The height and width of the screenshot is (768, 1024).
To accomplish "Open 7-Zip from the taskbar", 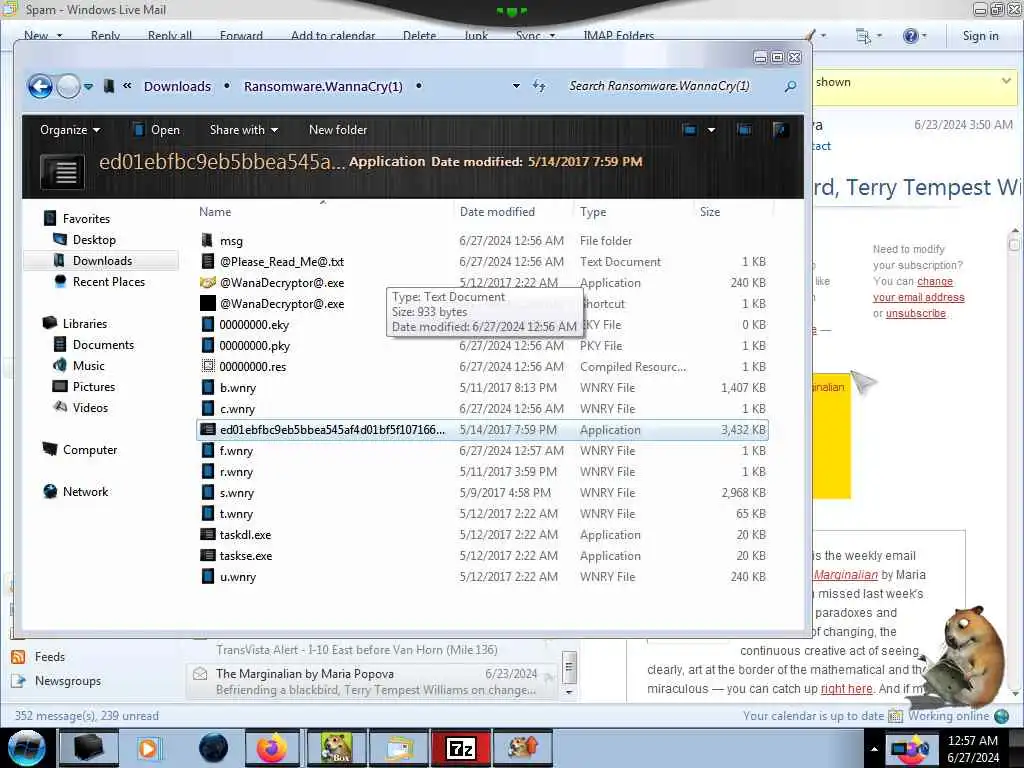I will tap(460, 748).
